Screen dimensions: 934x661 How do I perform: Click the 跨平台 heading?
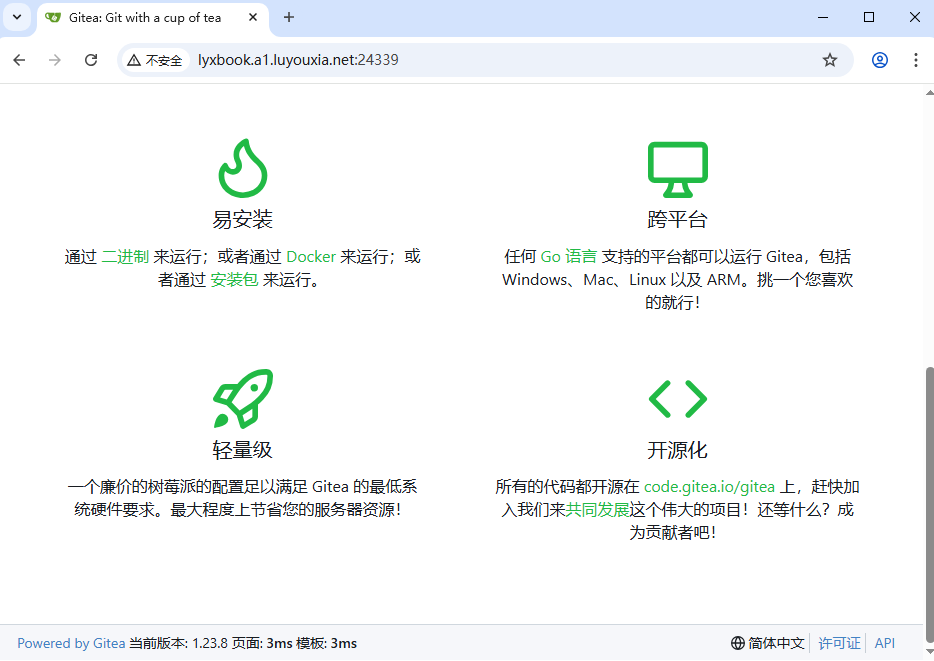677,219
